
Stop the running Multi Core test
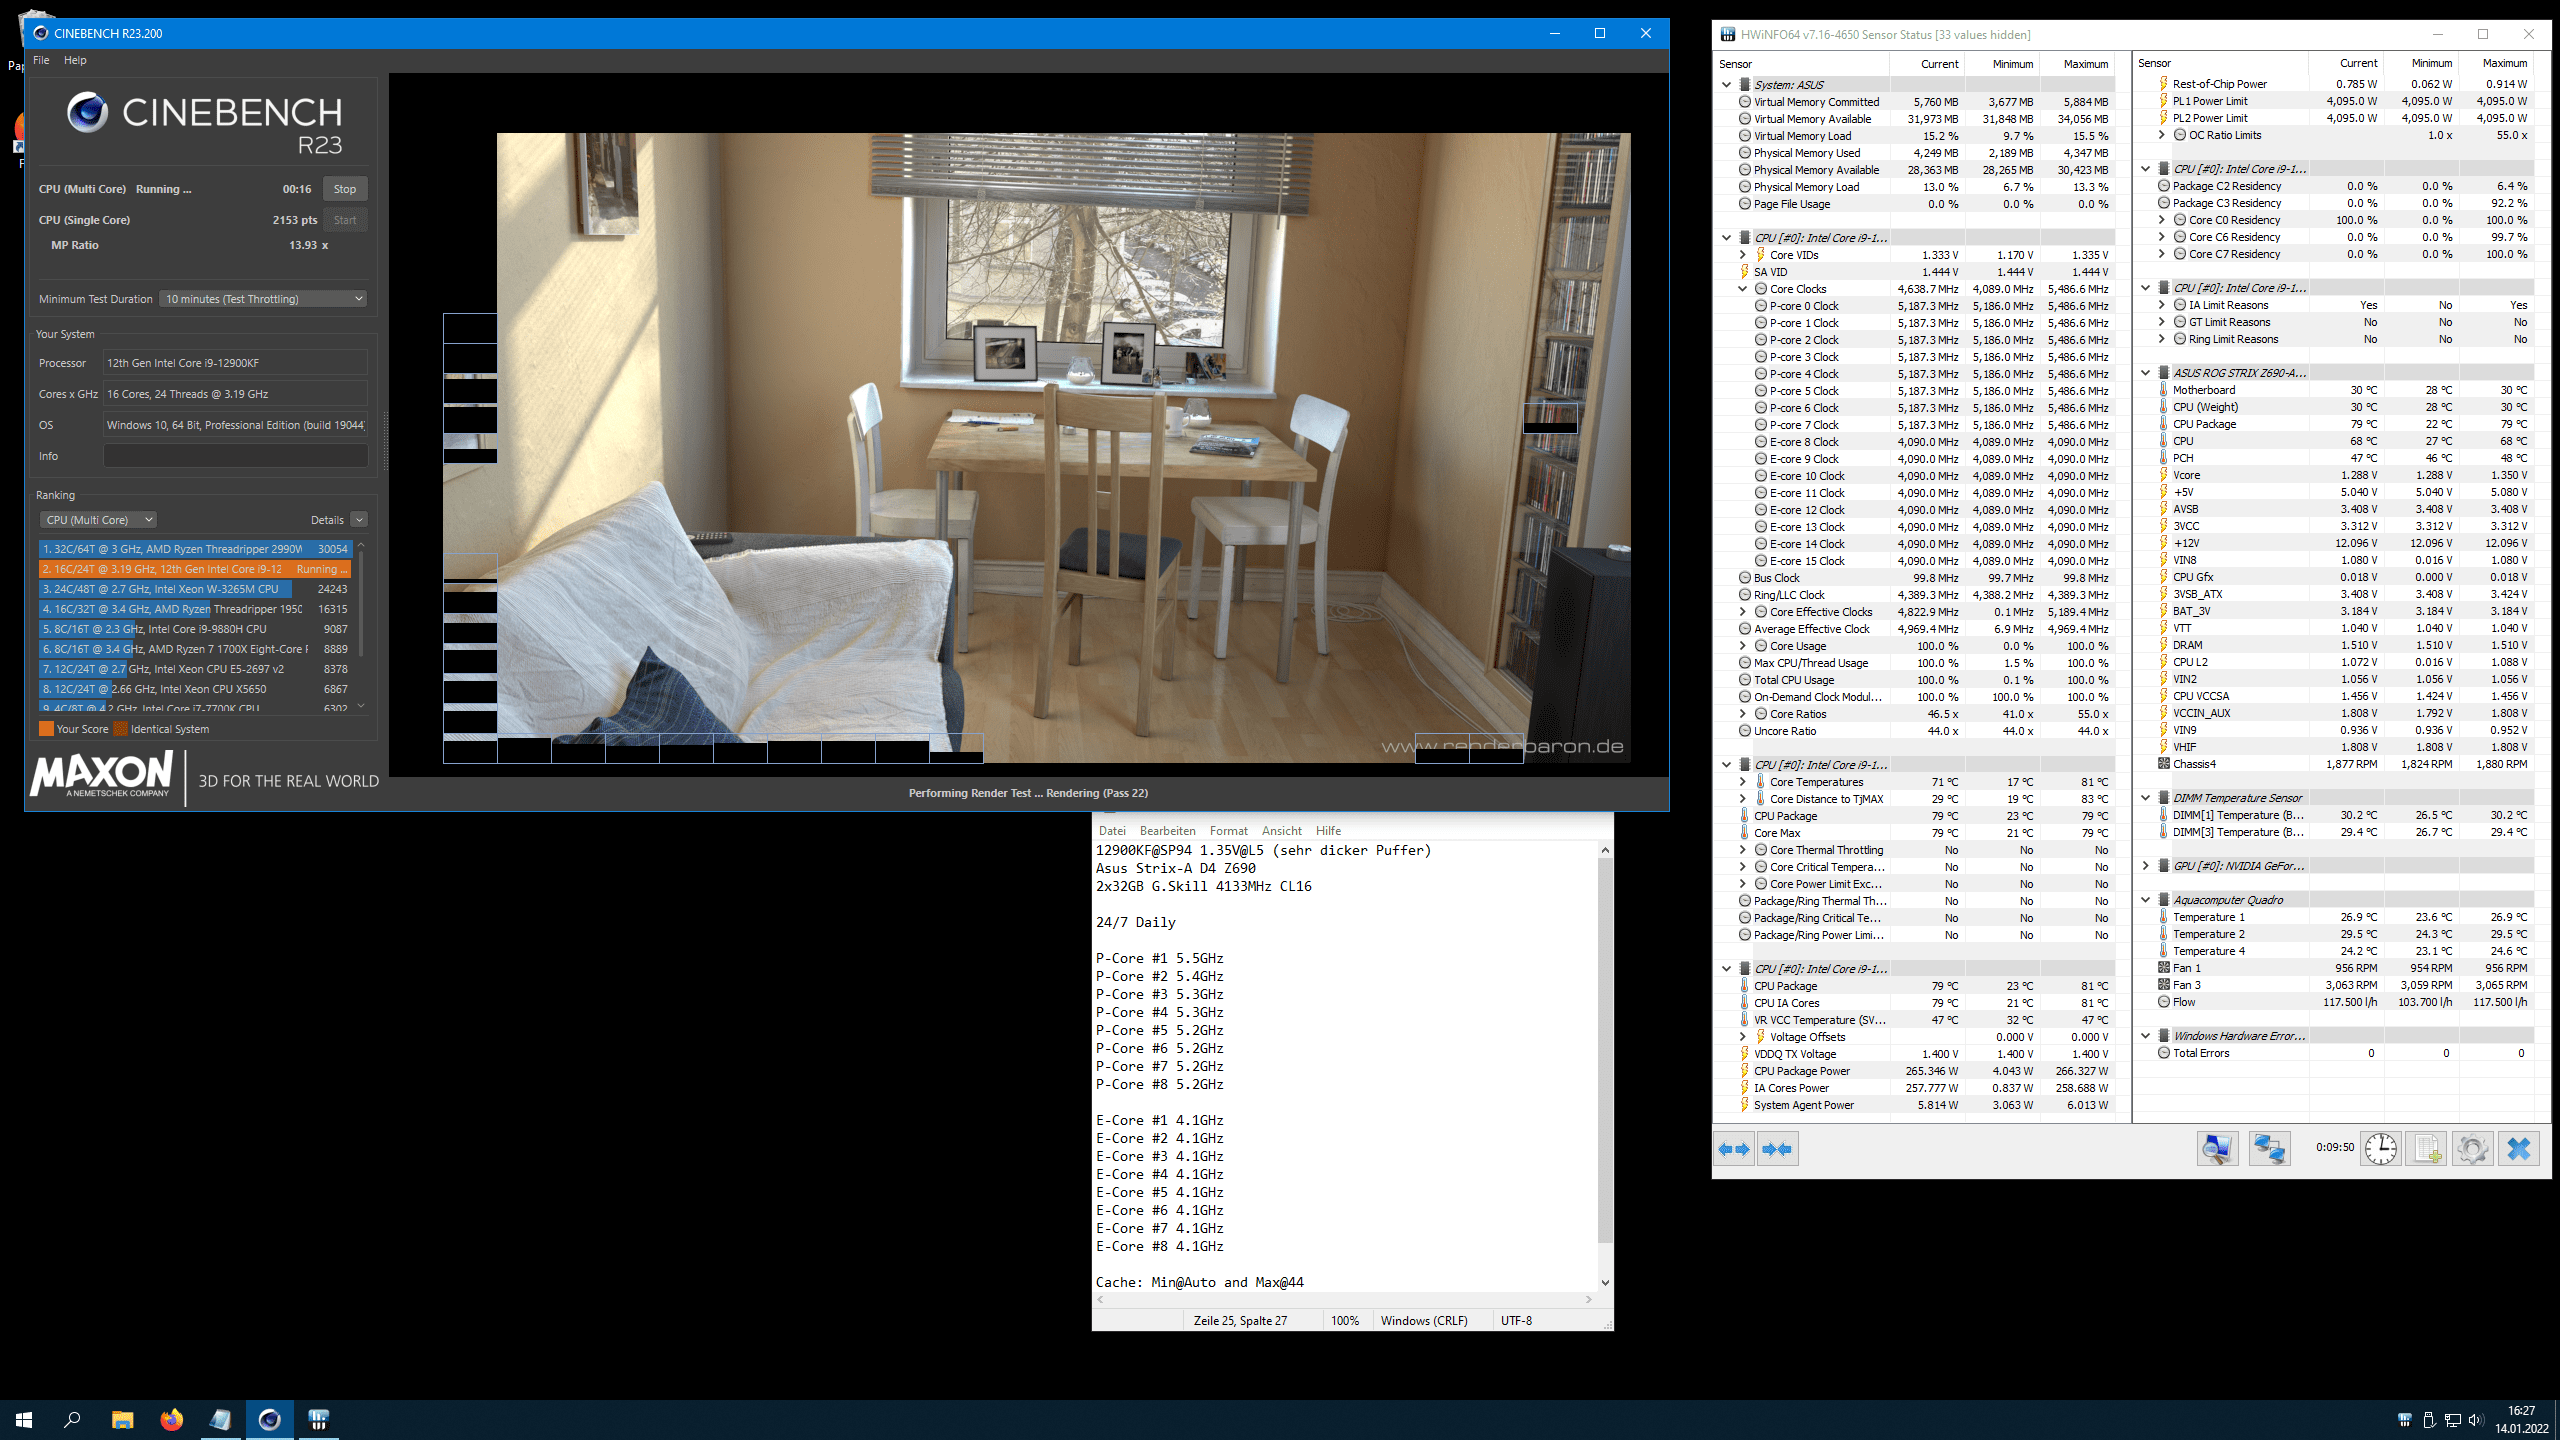[x=345, y=189]
